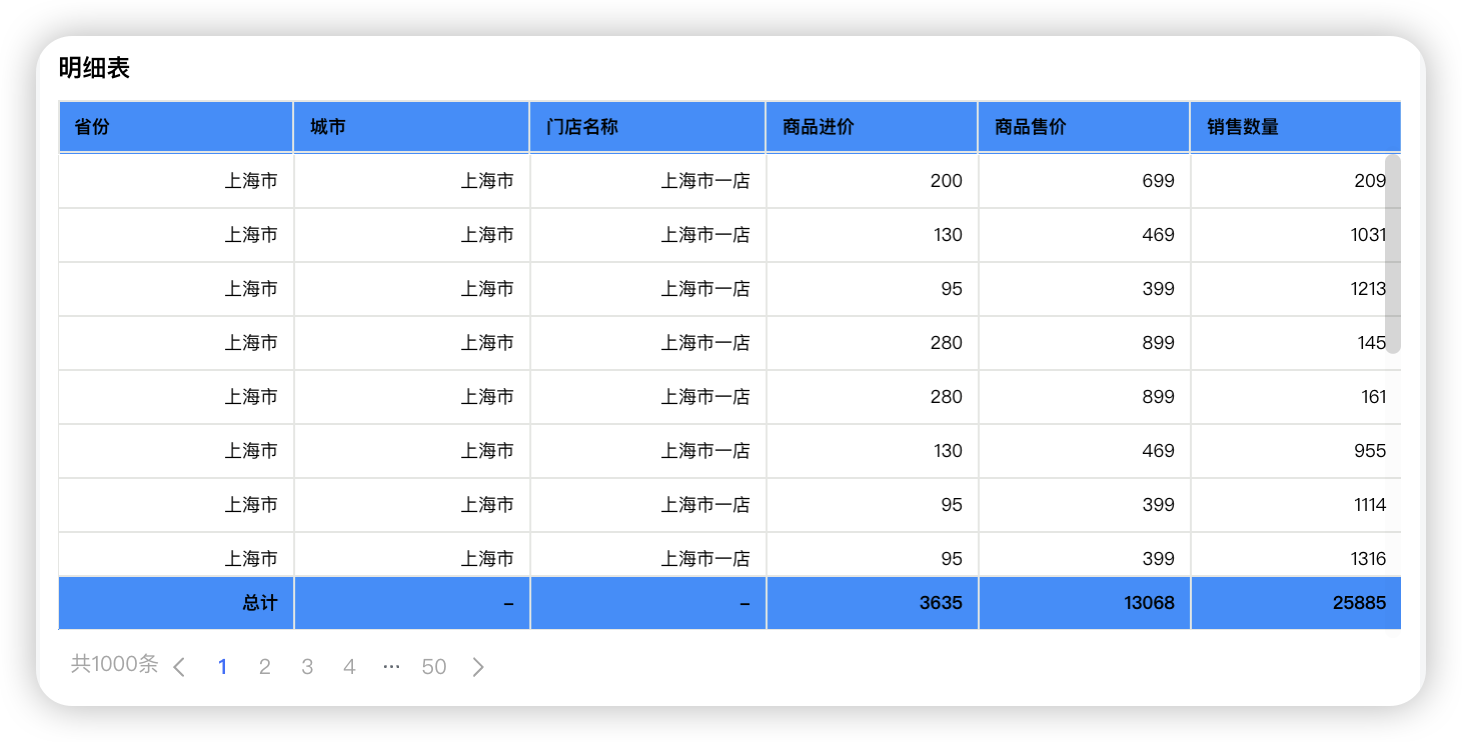Screen dimensions: 1462x742
Task: Click the 销售数量 column header
Action: 1295,127
